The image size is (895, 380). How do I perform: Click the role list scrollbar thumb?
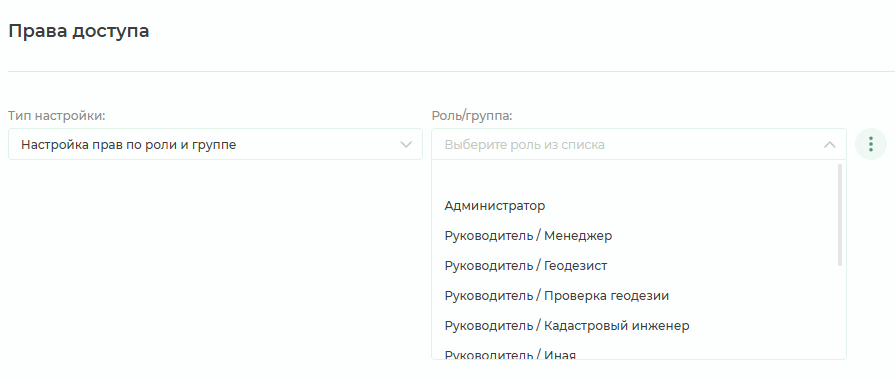point(840,215)
